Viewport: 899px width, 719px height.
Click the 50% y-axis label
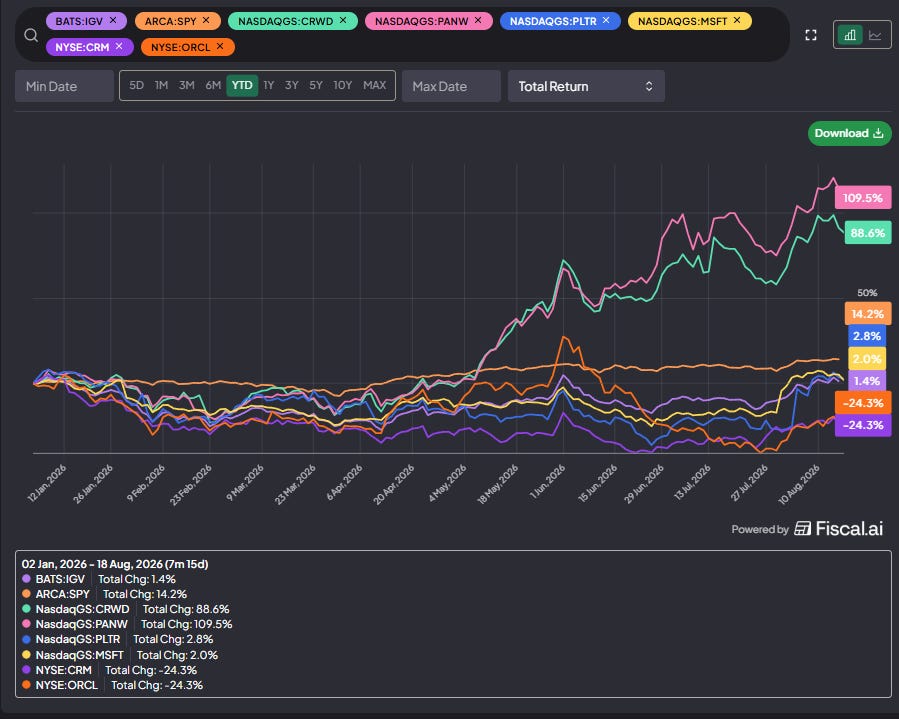tap(867, 292)
